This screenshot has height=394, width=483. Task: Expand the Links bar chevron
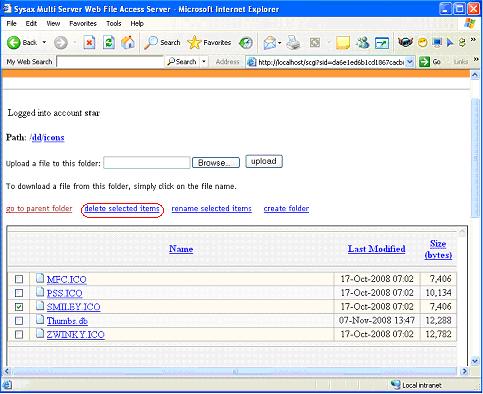(476, 59)
